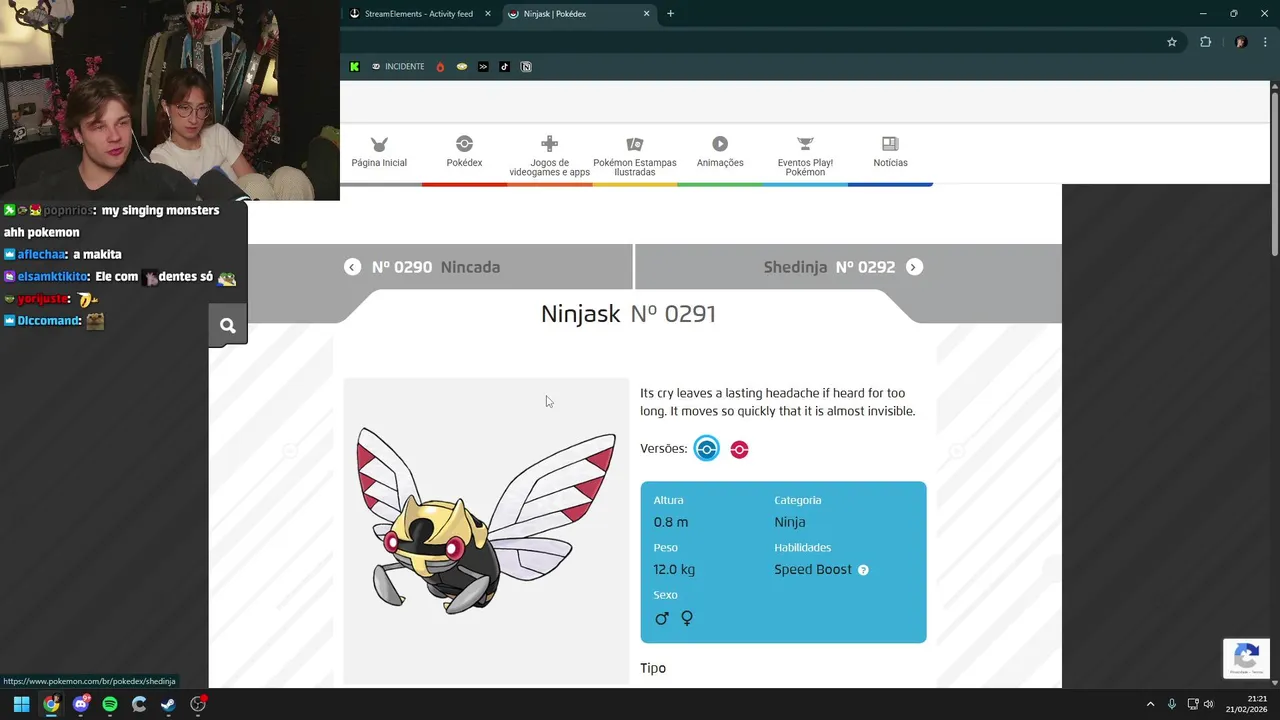The image size is (1280, 720).
Task: Select the red version Poké Ball
Action: 739,449
